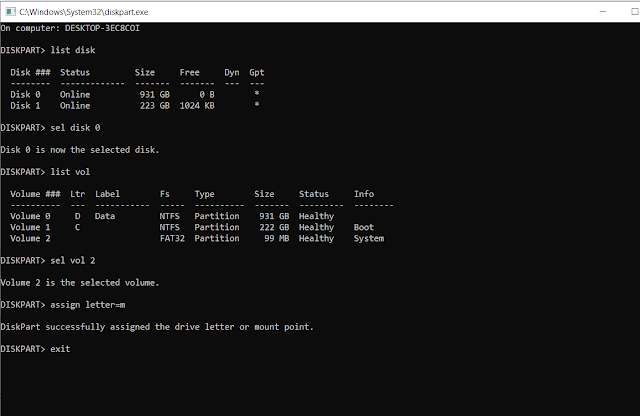Click the 'Disk 0' row label

point(25,94)
